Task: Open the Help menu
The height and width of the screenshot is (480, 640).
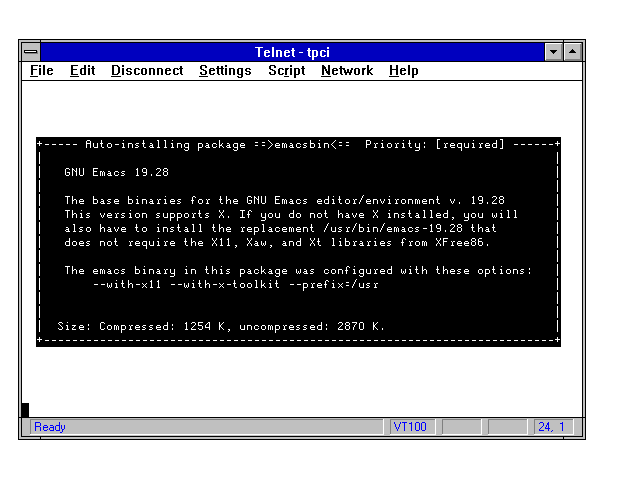Action: tap(404, 71)
